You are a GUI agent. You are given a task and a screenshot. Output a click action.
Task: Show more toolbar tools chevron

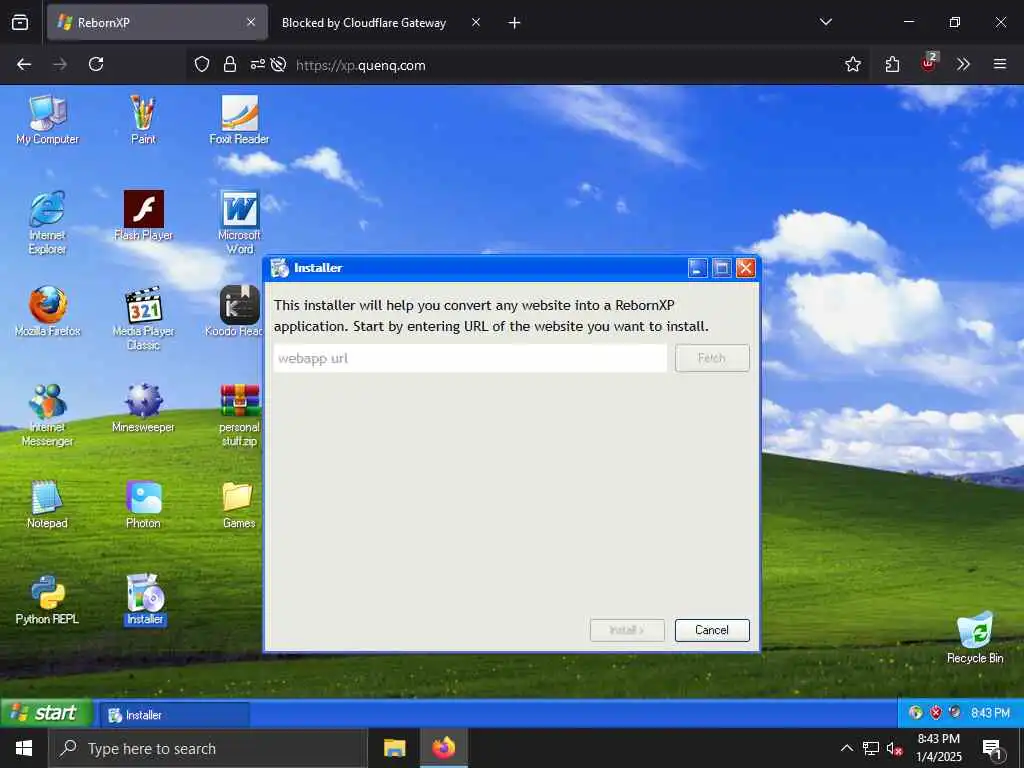tap(963, 64)
